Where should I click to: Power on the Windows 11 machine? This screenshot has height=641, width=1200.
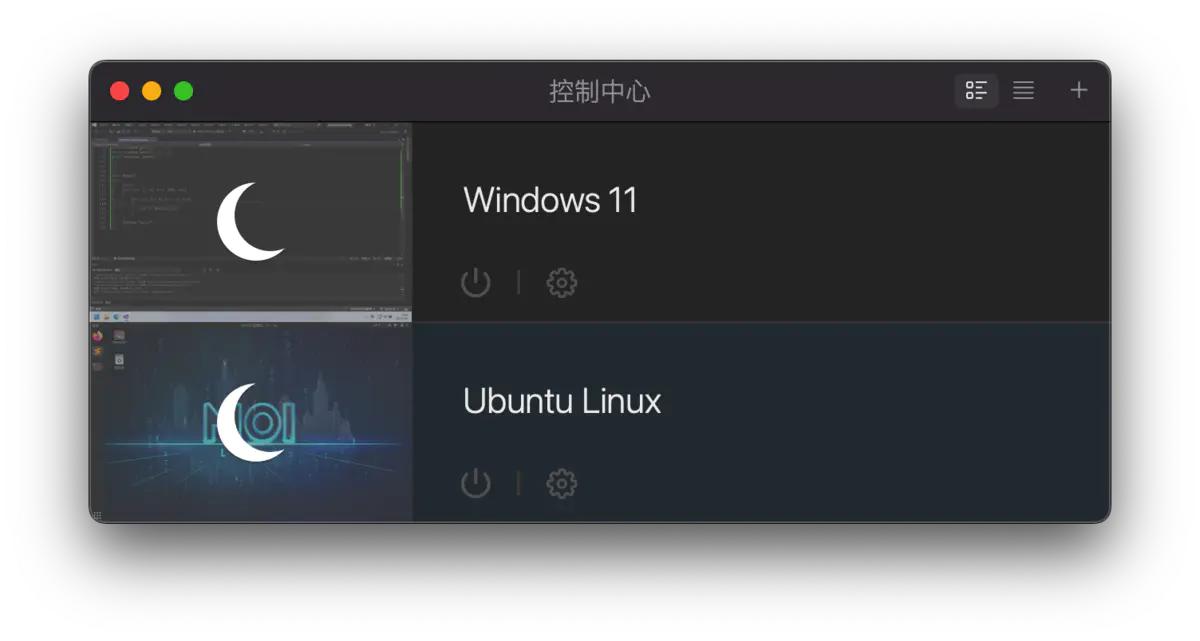[x=476, y=283]
